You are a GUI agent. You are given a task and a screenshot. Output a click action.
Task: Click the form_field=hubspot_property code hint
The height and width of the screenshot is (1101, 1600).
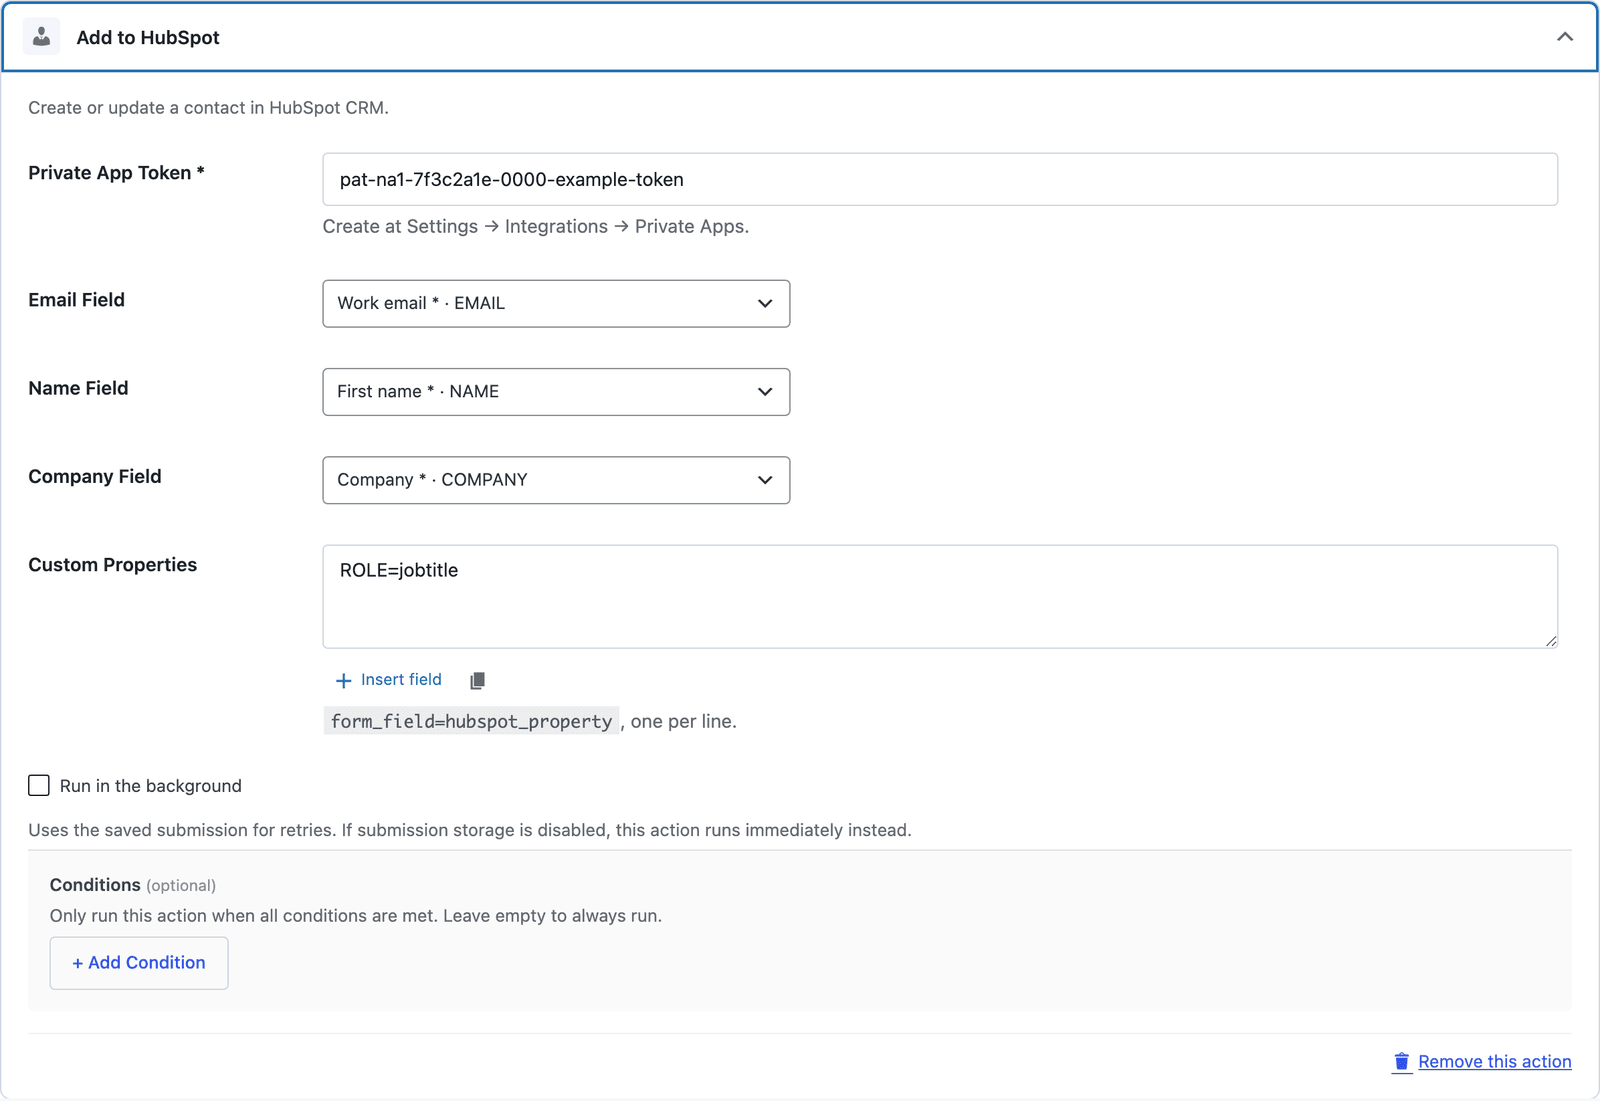pyautogui.click(x=471, y=722)
